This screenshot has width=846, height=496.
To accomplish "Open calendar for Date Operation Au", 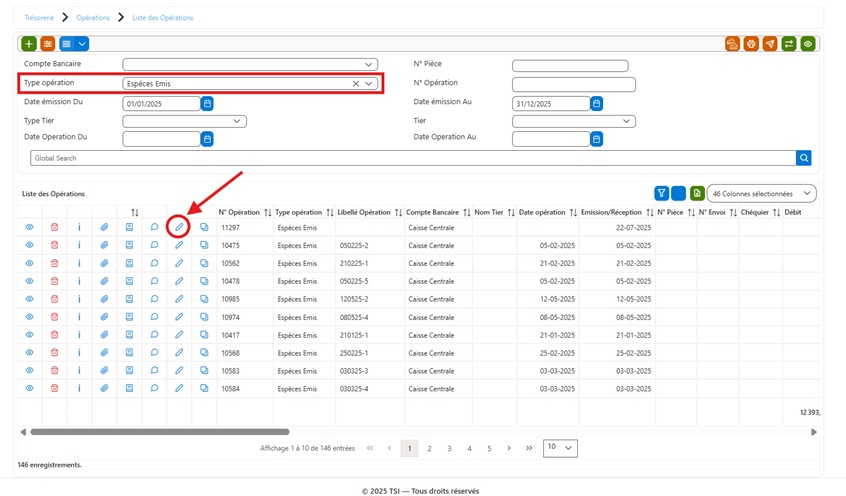I will tap(596, 139).
